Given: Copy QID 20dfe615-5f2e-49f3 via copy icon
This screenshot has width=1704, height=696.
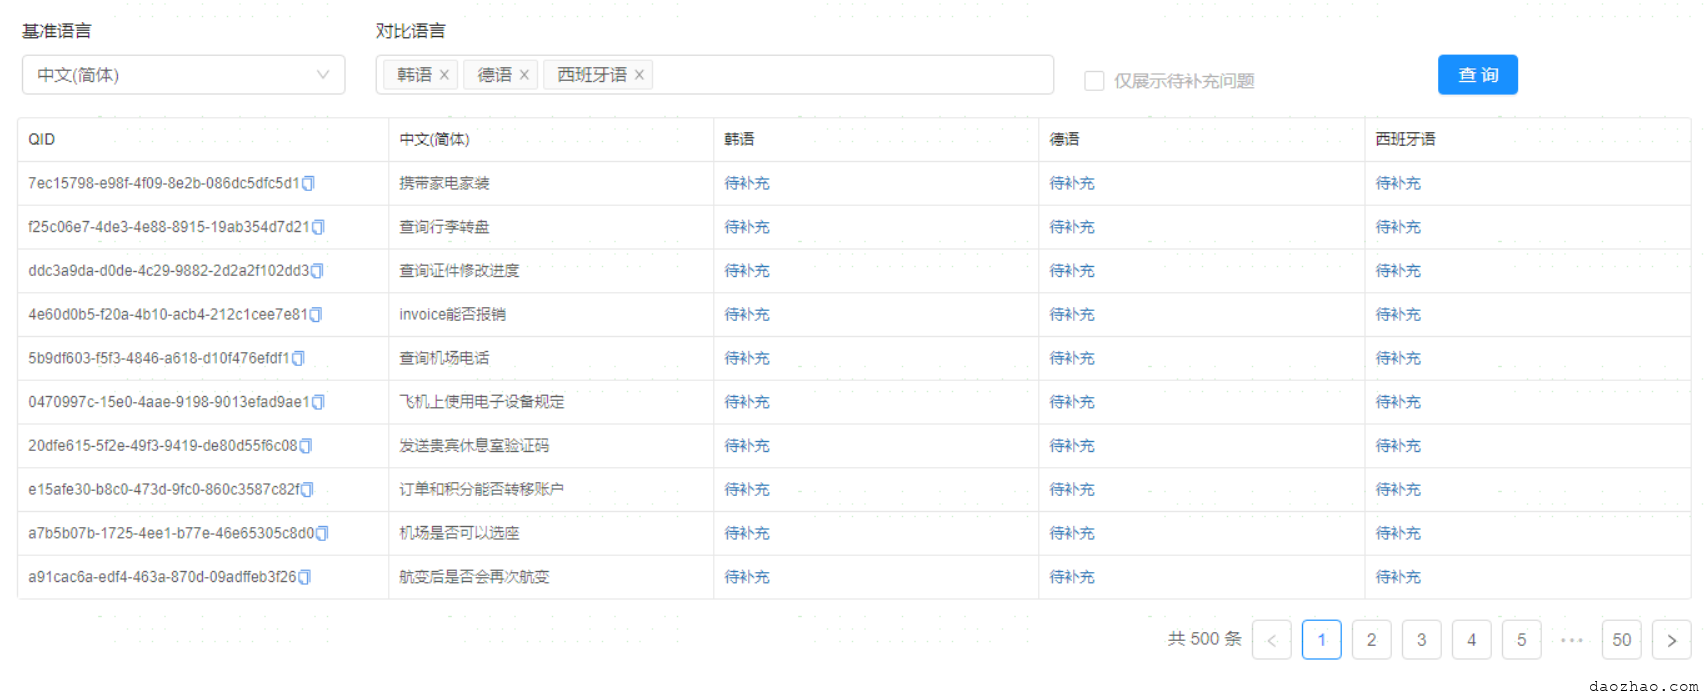Looking at the screenshot, I should click(x=306, y=446).
